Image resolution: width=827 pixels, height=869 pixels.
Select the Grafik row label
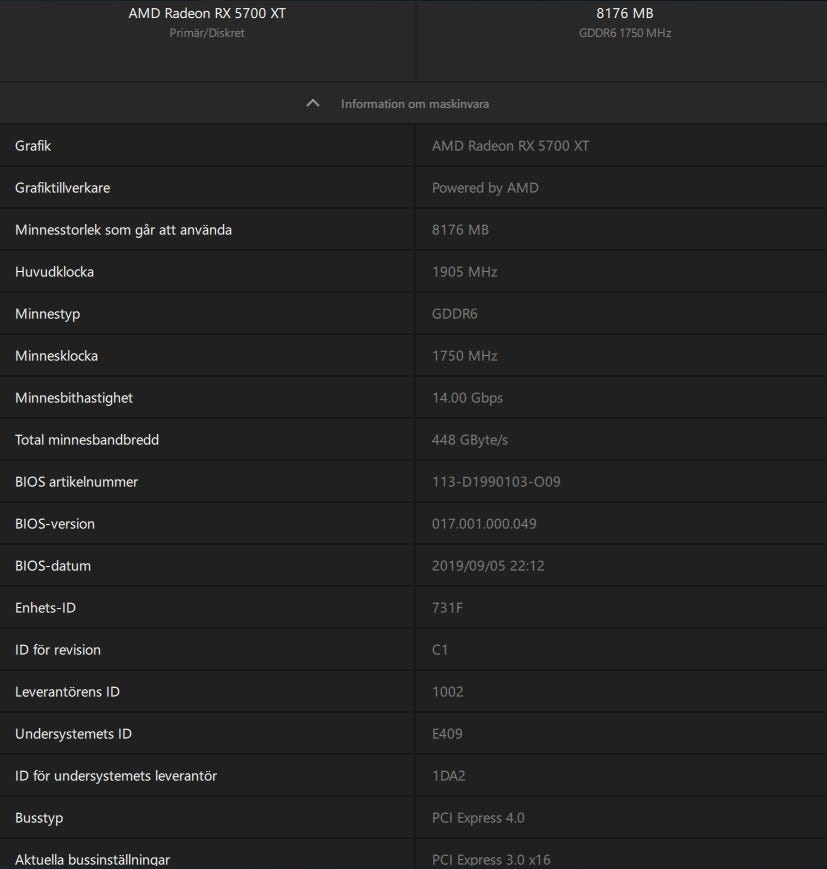point(33,146)
